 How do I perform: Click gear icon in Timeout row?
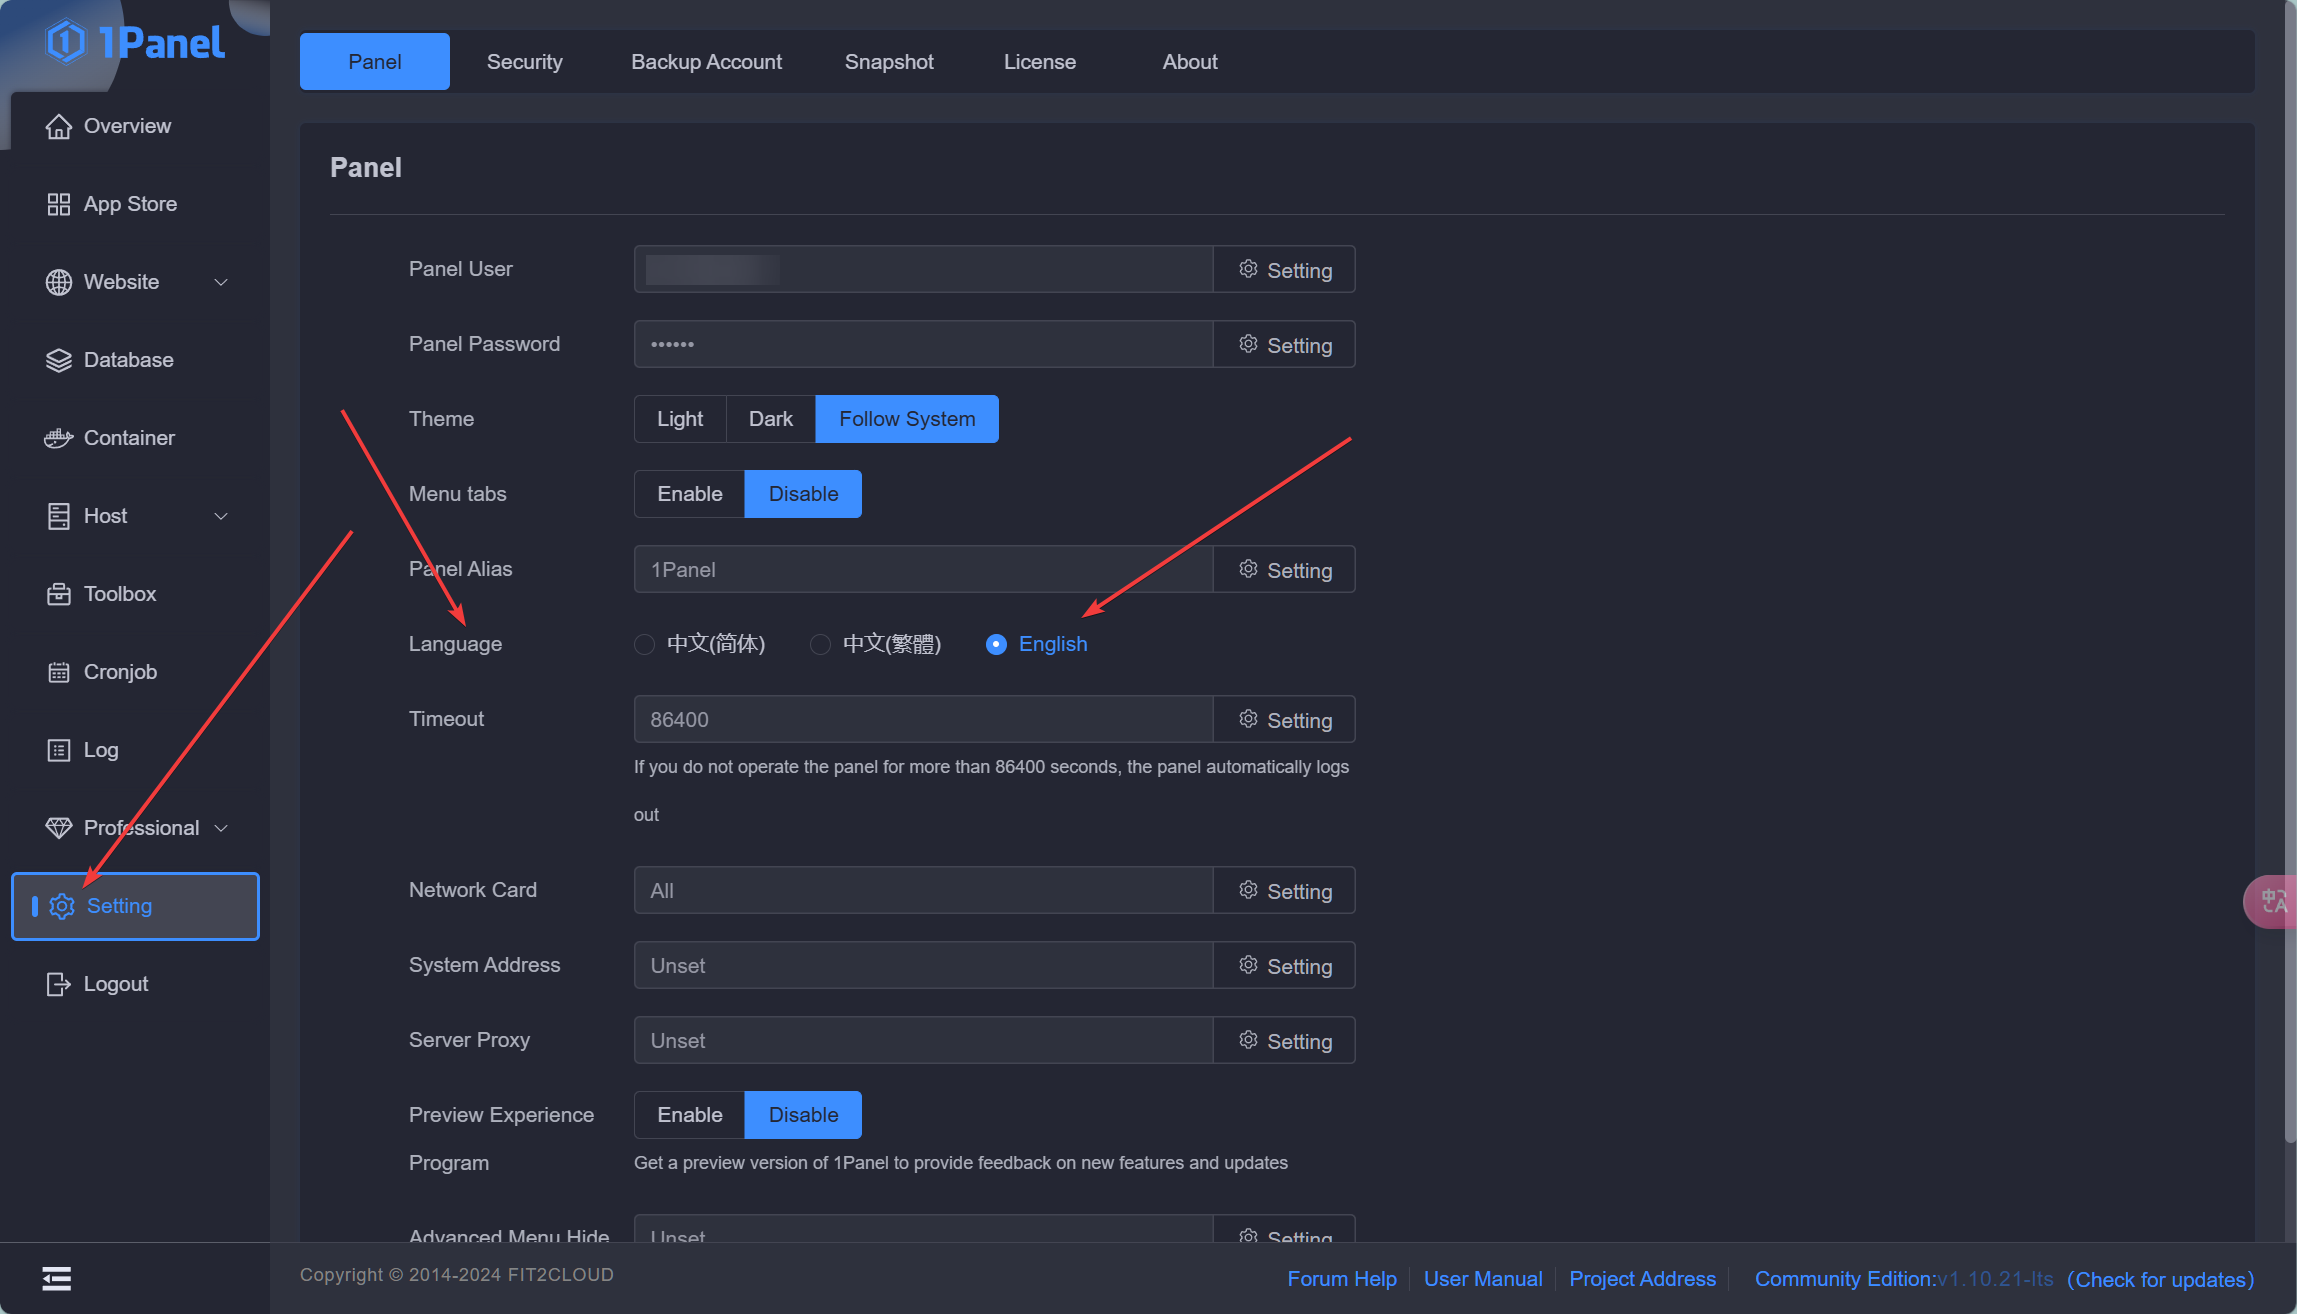click(x=1248, y=719)
